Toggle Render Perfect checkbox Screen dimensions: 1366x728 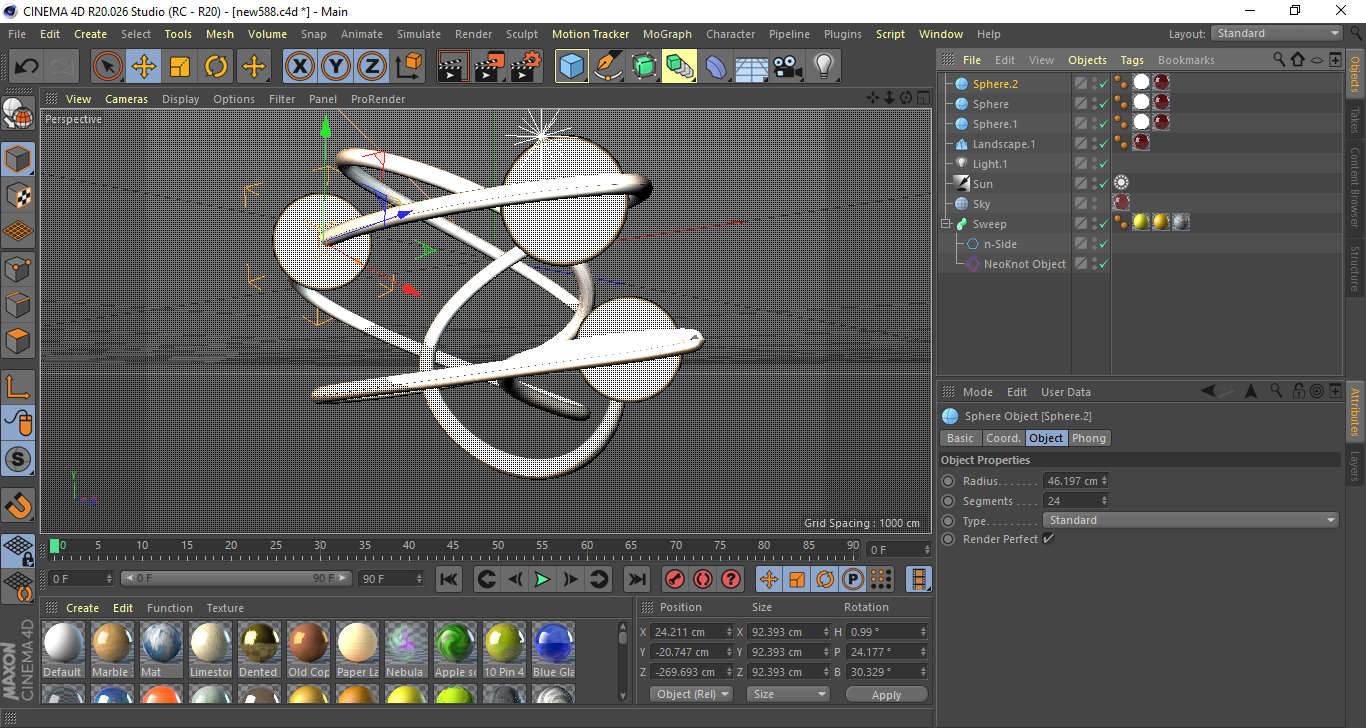coord(1048,539)
